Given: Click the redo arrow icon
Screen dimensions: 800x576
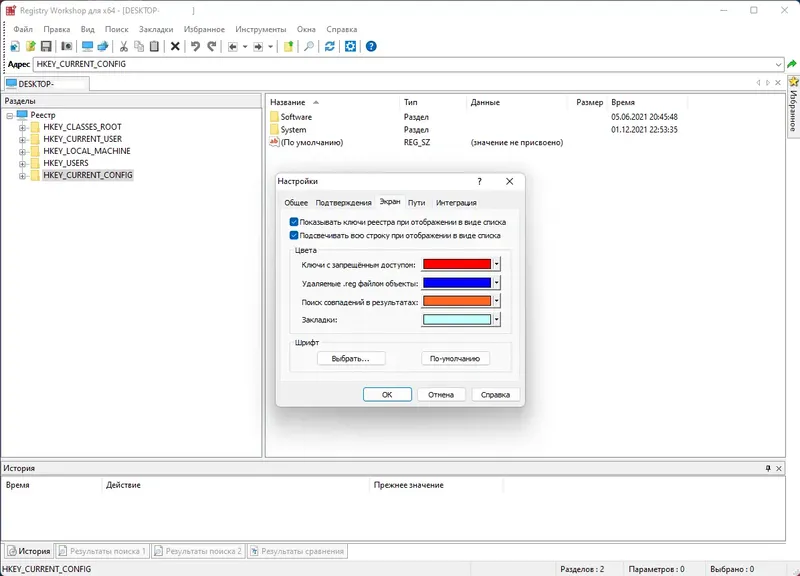Looking at the screenshot, I should coord(211,46).
